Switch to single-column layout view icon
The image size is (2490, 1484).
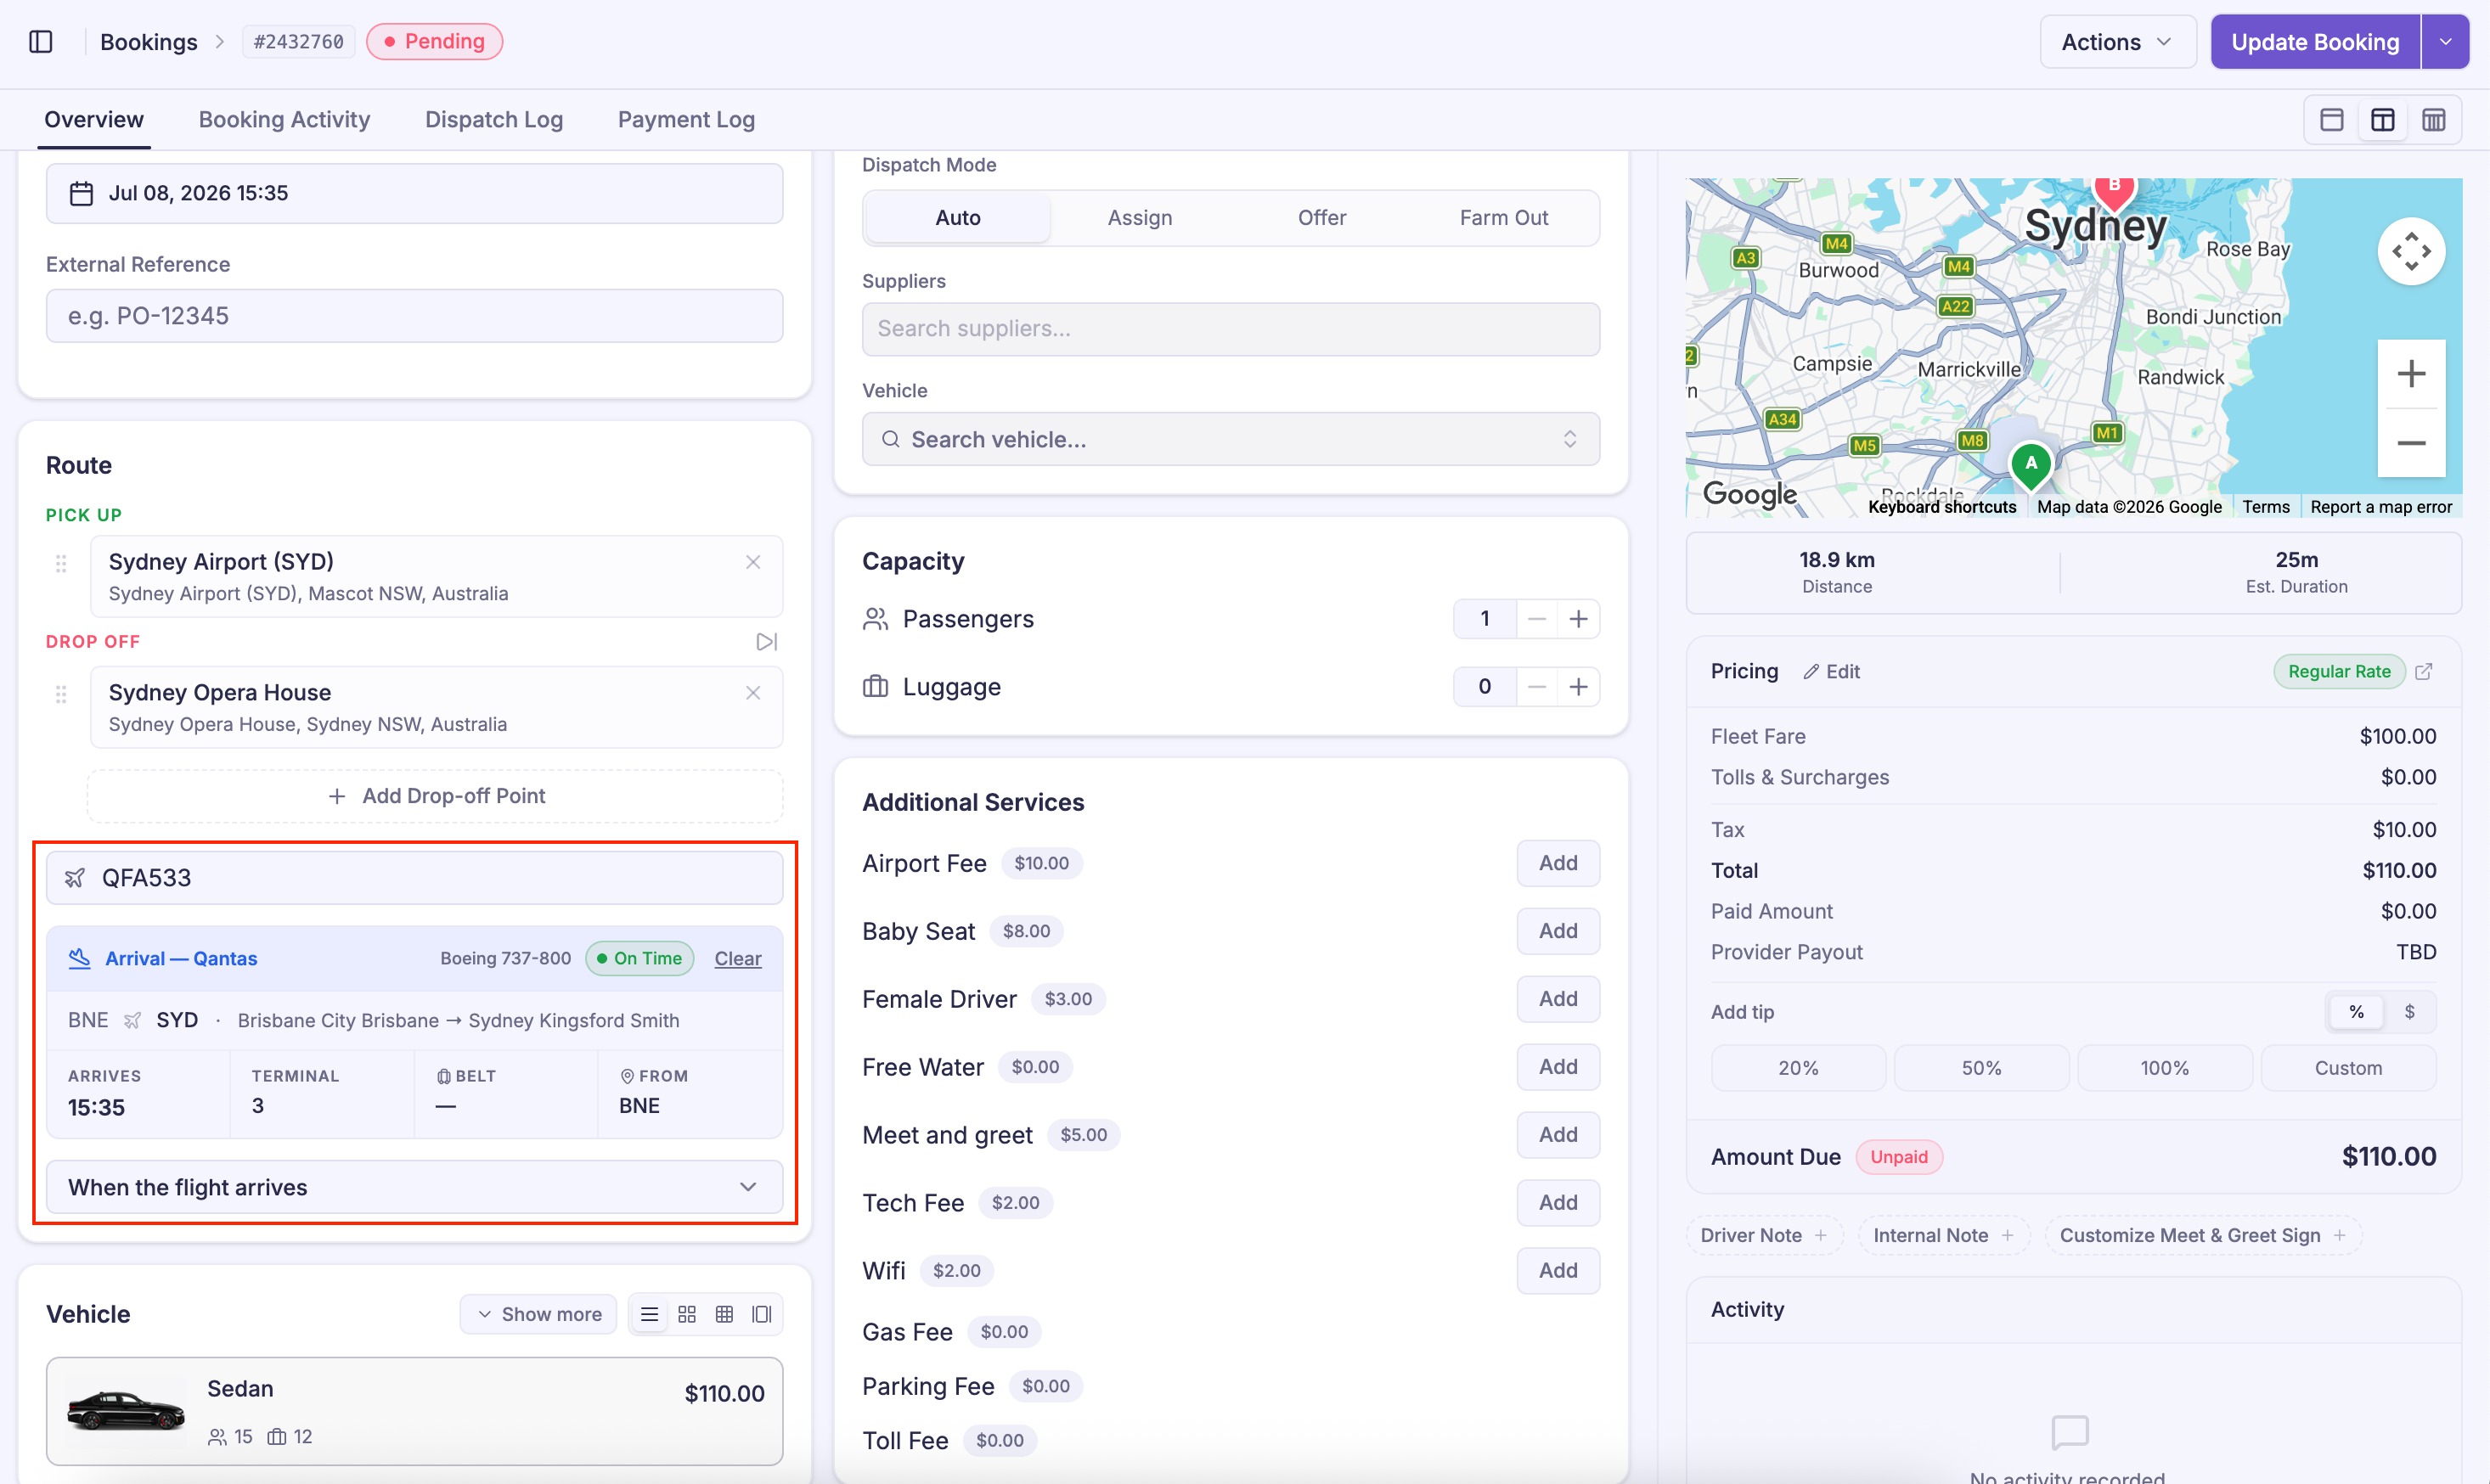(2332, 120)
